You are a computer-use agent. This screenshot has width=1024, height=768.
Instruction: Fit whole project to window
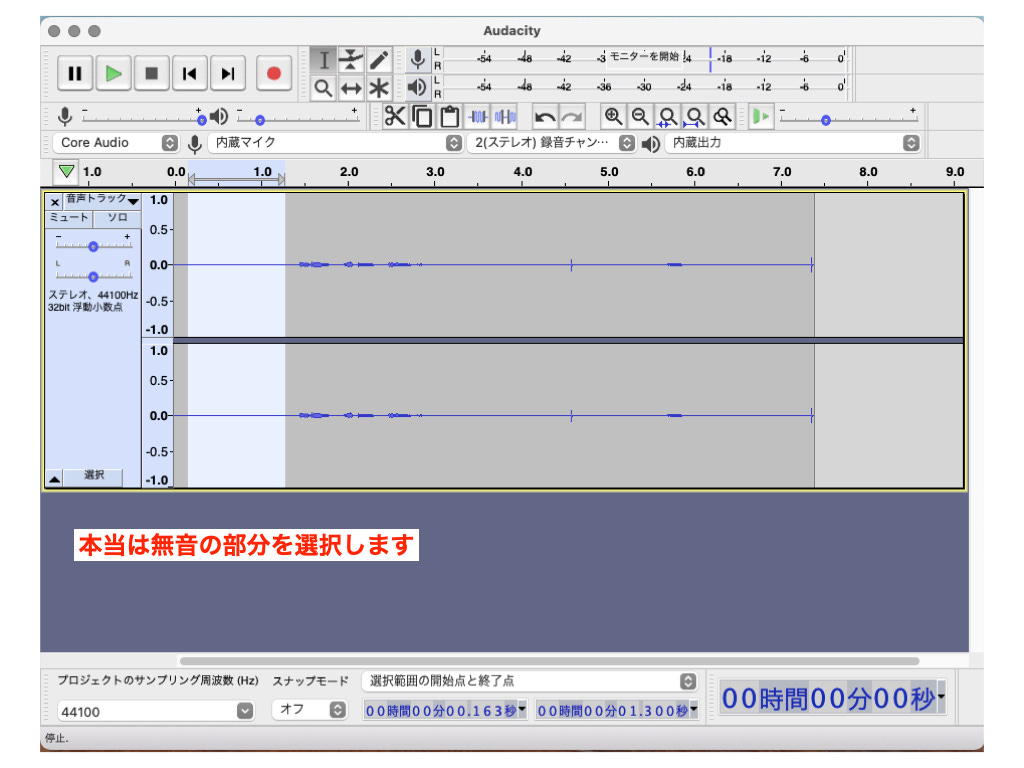[695, 116]
